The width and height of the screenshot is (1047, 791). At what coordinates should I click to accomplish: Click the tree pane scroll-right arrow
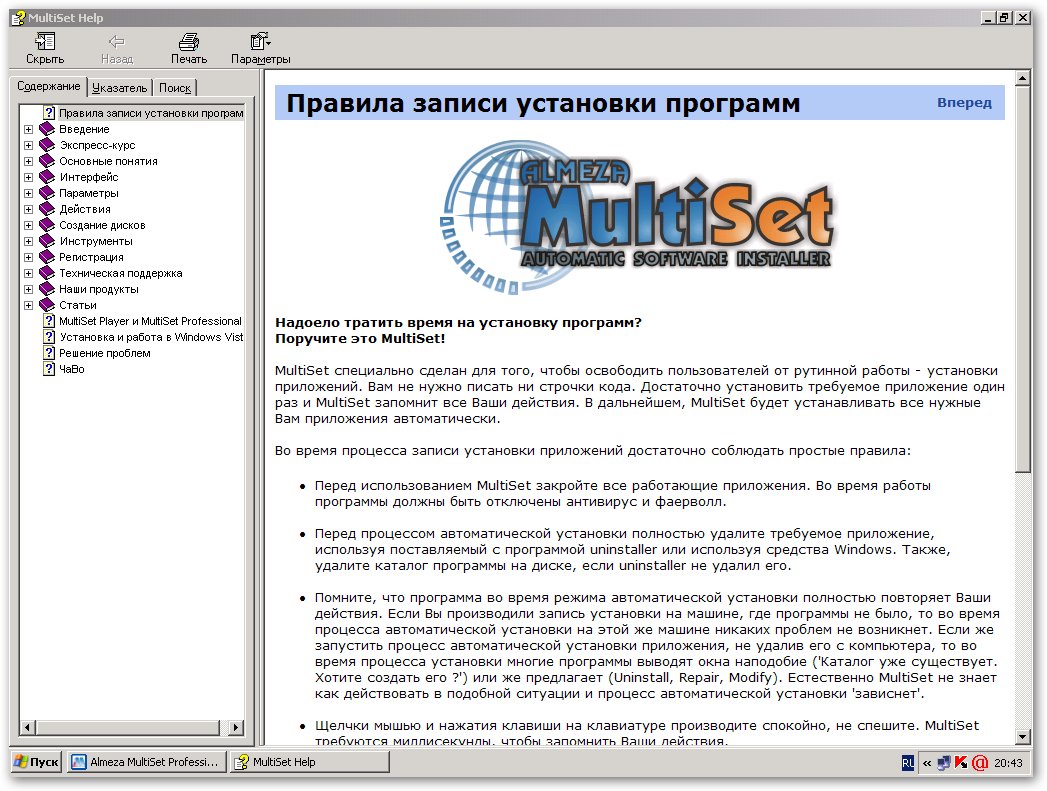tap(236, 727)
